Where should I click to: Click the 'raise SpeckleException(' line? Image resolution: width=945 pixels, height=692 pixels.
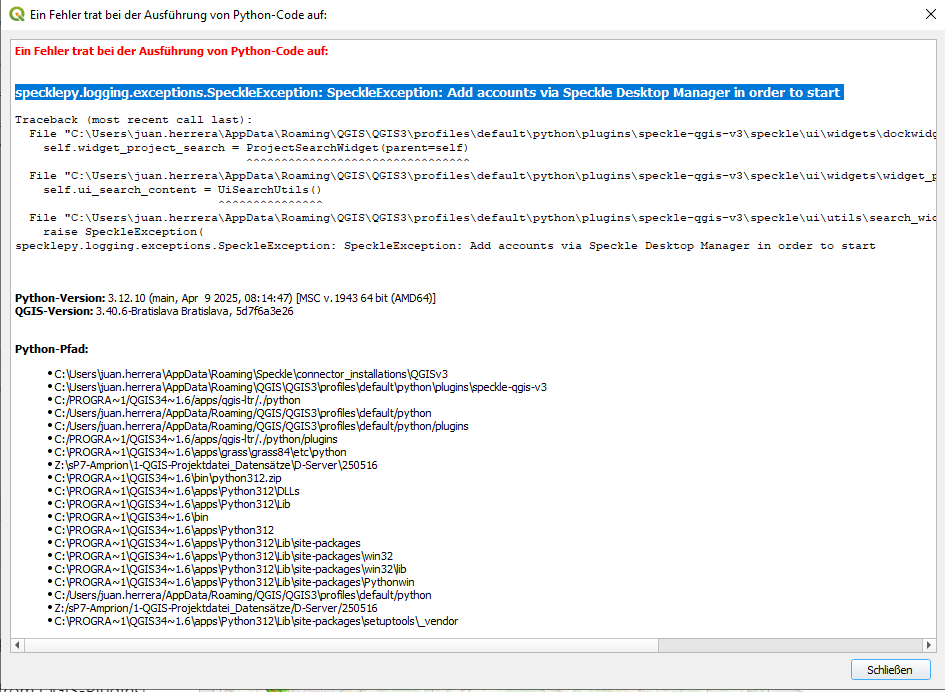point(124,231)
